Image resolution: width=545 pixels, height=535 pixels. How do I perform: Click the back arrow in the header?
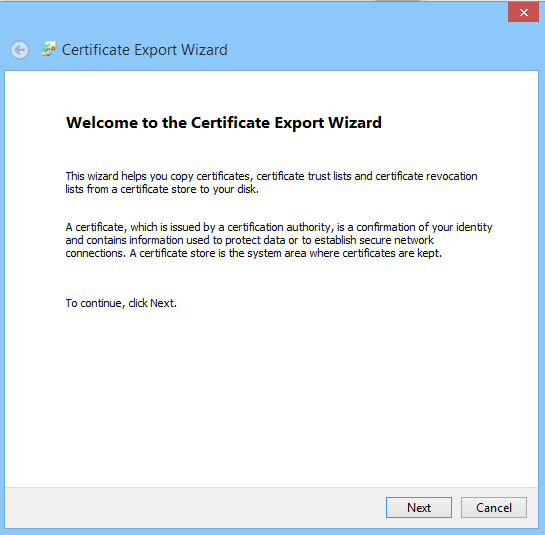(x=19, y=50)
